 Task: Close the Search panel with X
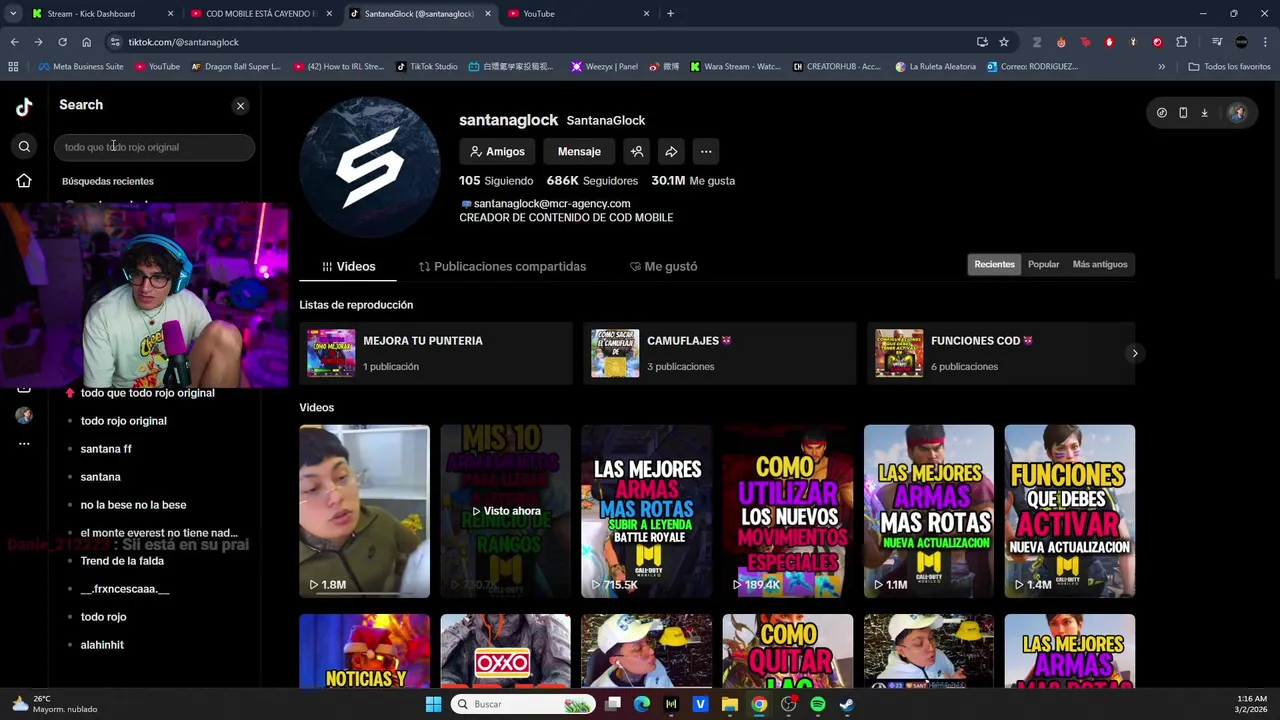240,105
